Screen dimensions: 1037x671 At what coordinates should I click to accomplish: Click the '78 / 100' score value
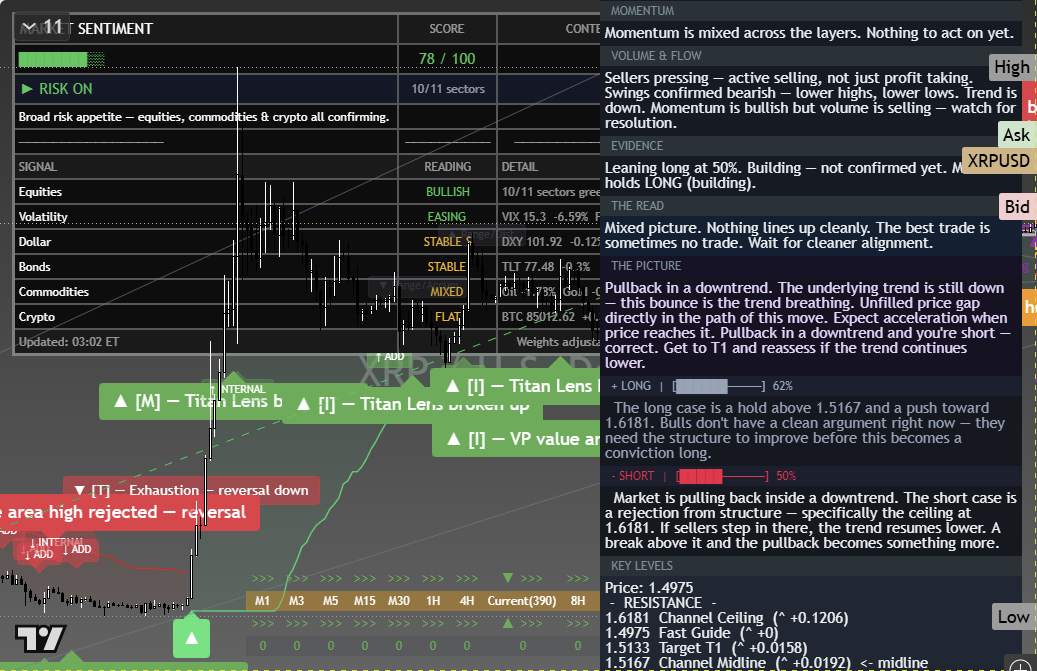tap(447, 59)
